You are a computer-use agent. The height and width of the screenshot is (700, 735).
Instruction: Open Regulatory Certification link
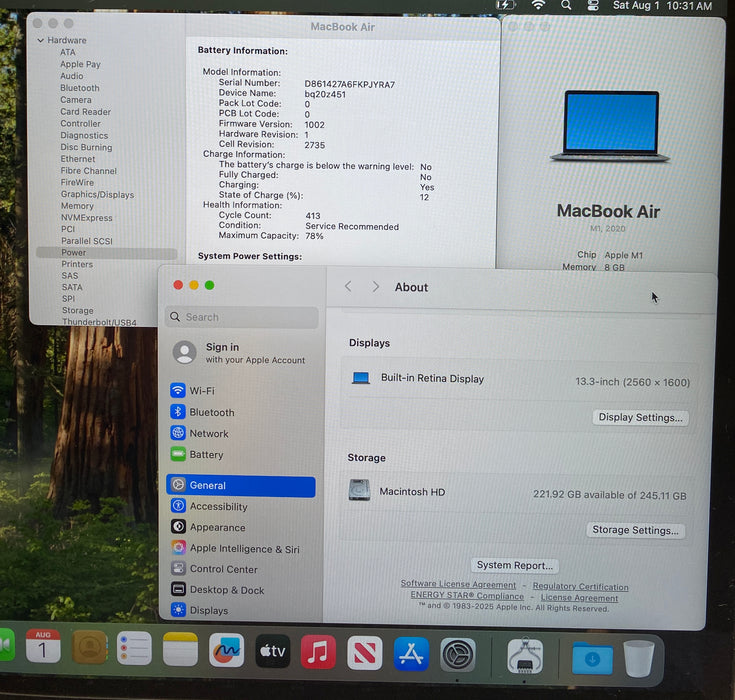tap(580, 587)
